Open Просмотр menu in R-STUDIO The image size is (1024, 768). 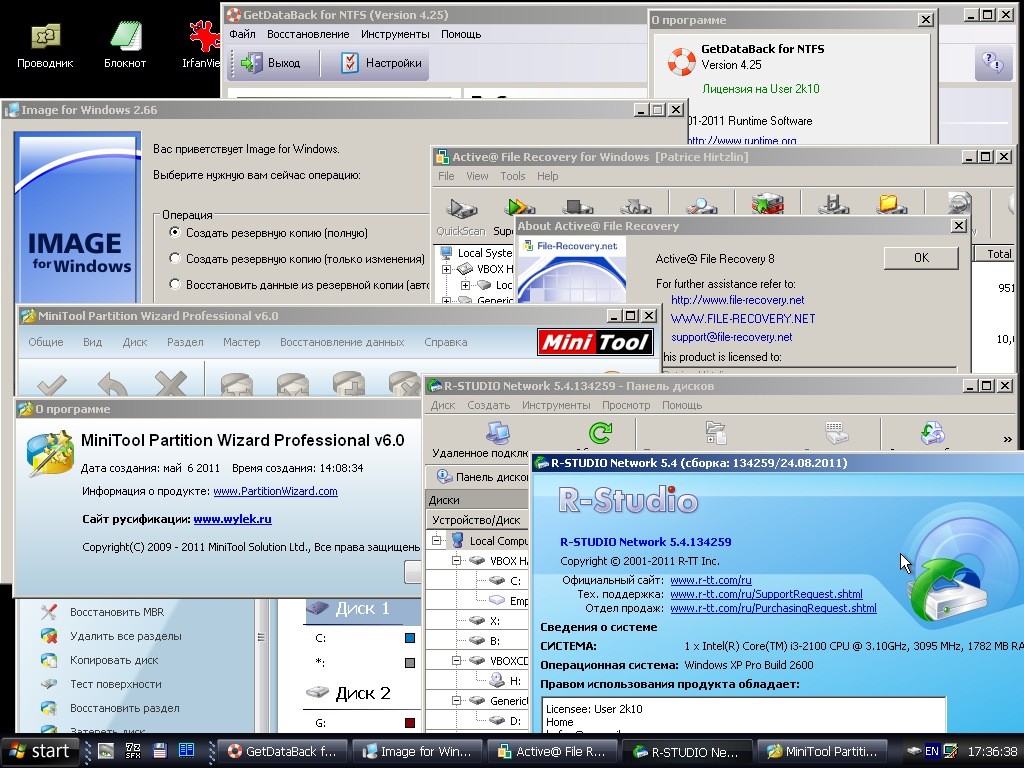coord(626,405)
